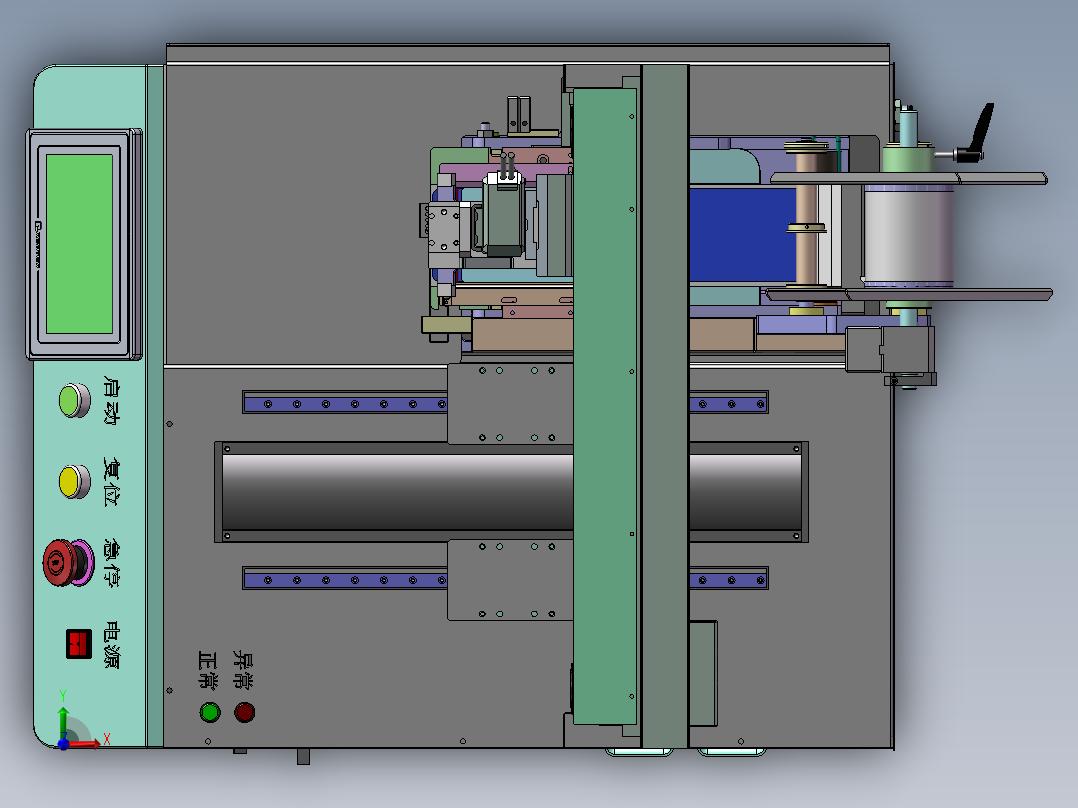This screenshot has height=808, width=1078.
Task: Select the 复位 text label
Action: click(x=111, y=481)
